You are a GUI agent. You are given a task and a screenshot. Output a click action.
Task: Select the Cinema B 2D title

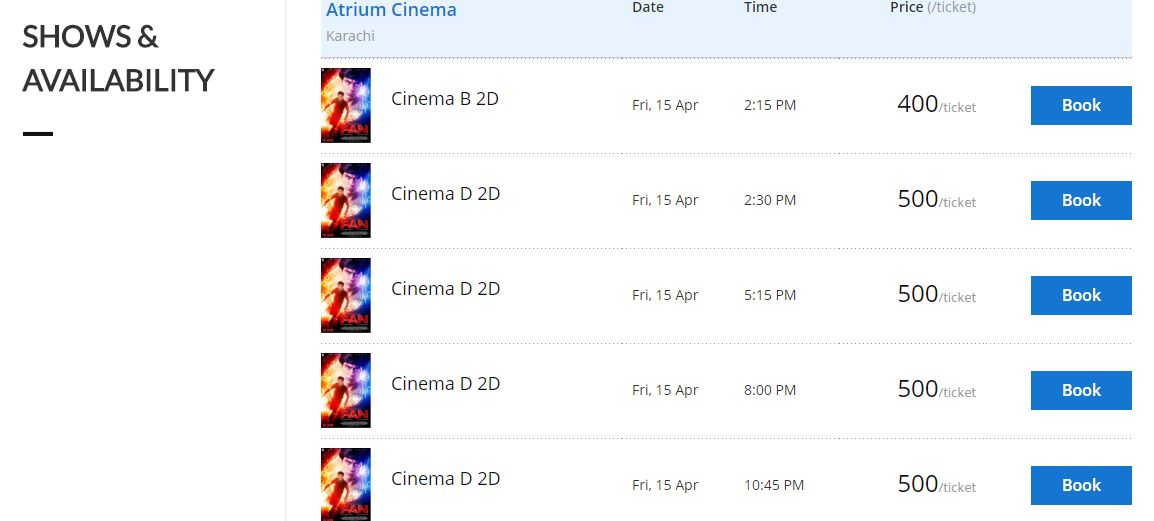tap(445, 99)
